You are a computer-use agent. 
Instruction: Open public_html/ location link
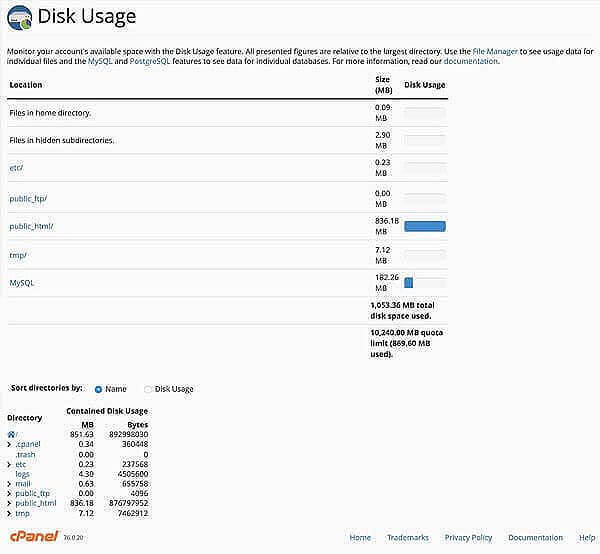(31, 226)
